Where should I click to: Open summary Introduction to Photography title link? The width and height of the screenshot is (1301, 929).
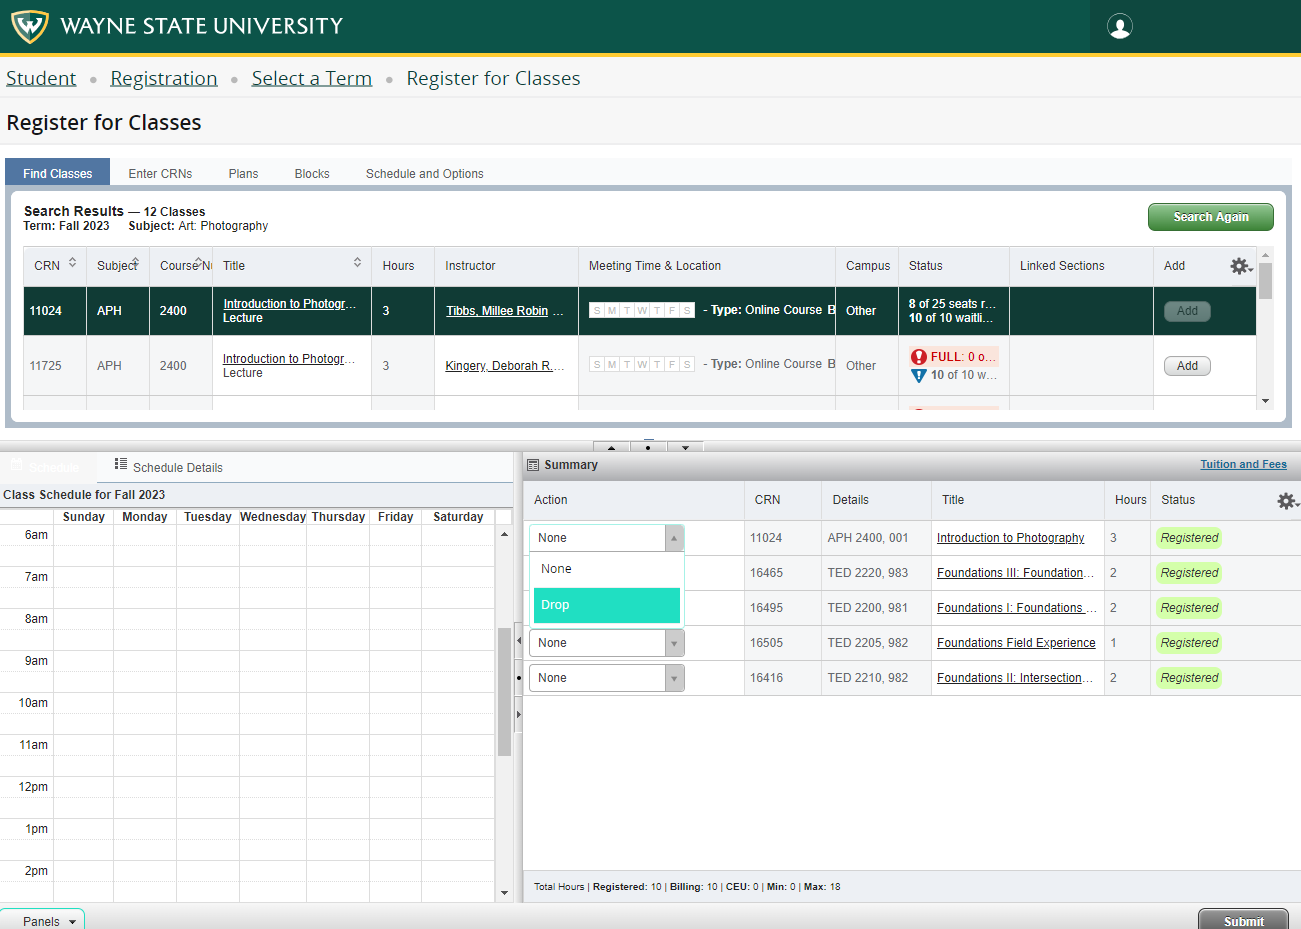tap(1010, 538)
